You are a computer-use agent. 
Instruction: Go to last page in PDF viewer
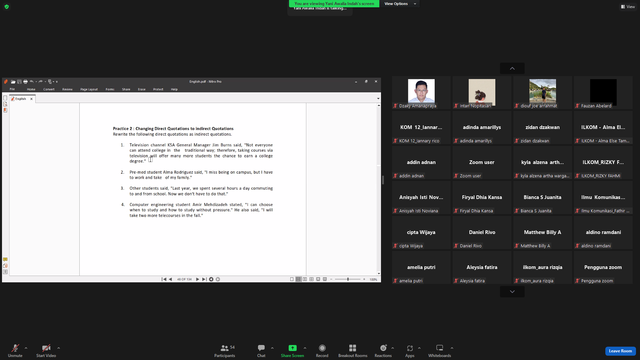tap(204, 279)
